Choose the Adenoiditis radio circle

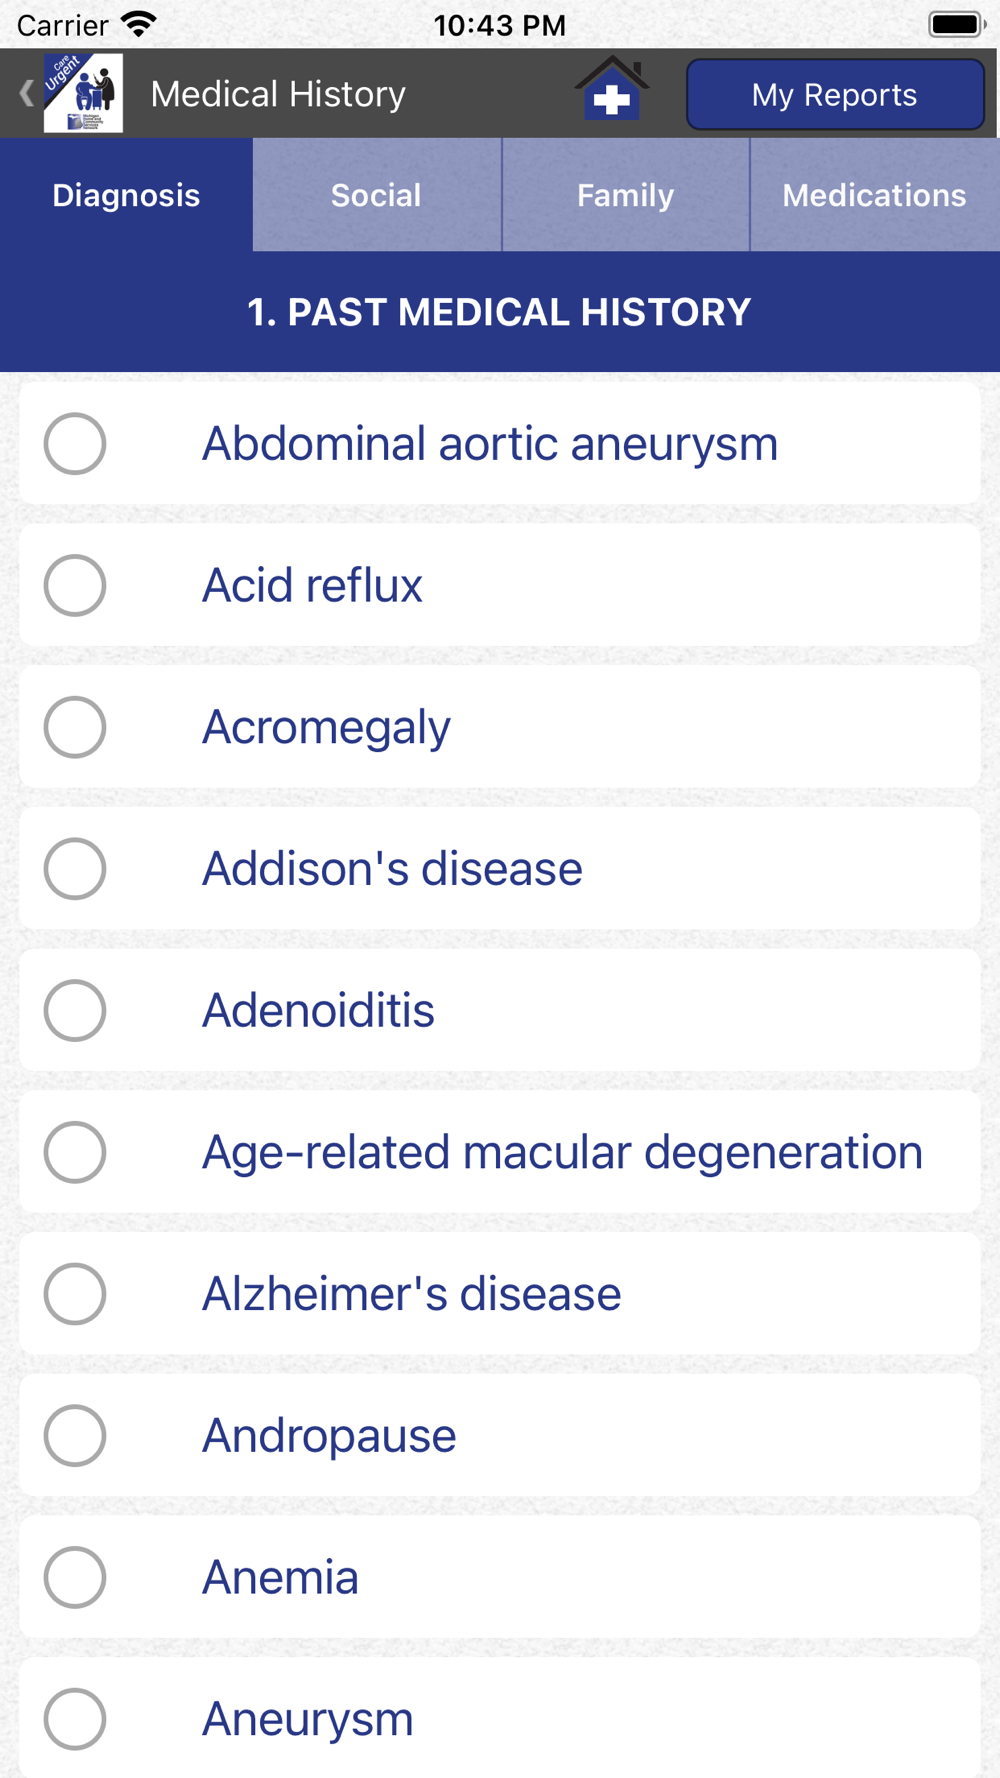coord(75,1010)
